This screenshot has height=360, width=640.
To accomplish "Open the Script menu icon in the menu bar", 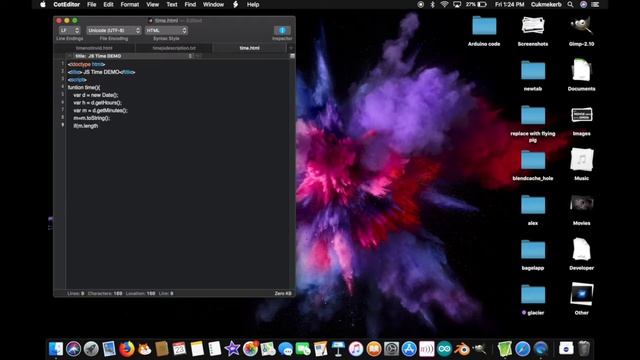I will (236, 4).
